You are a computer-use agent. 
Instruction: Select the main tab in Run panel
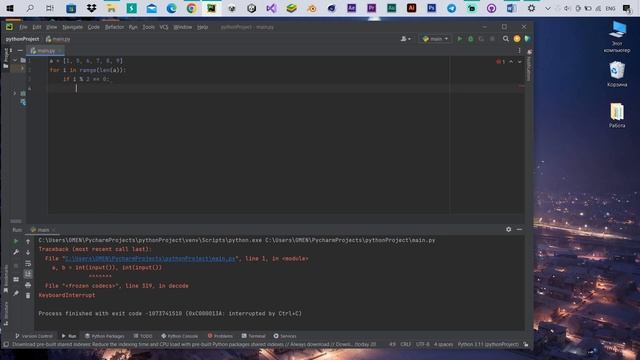[43, 230]
